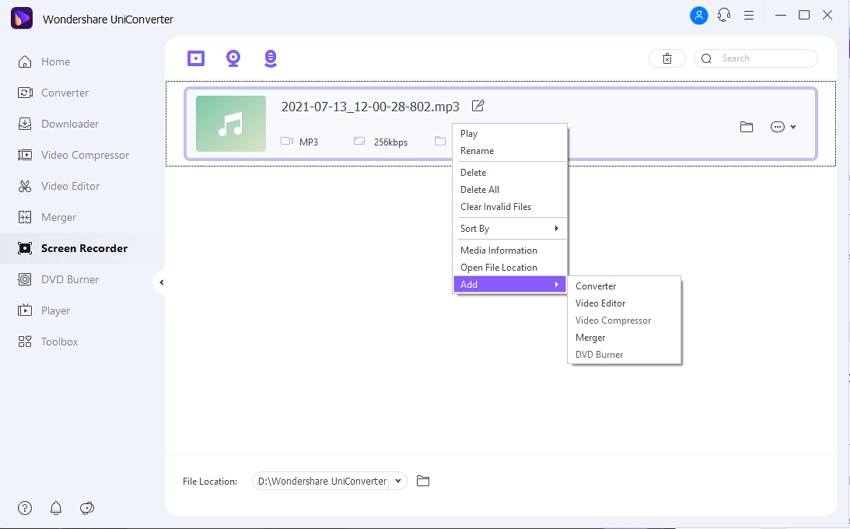Screen dimensions: 850x529
Task: Open the recording's folder icon on right
Action: tap(746, 127)
